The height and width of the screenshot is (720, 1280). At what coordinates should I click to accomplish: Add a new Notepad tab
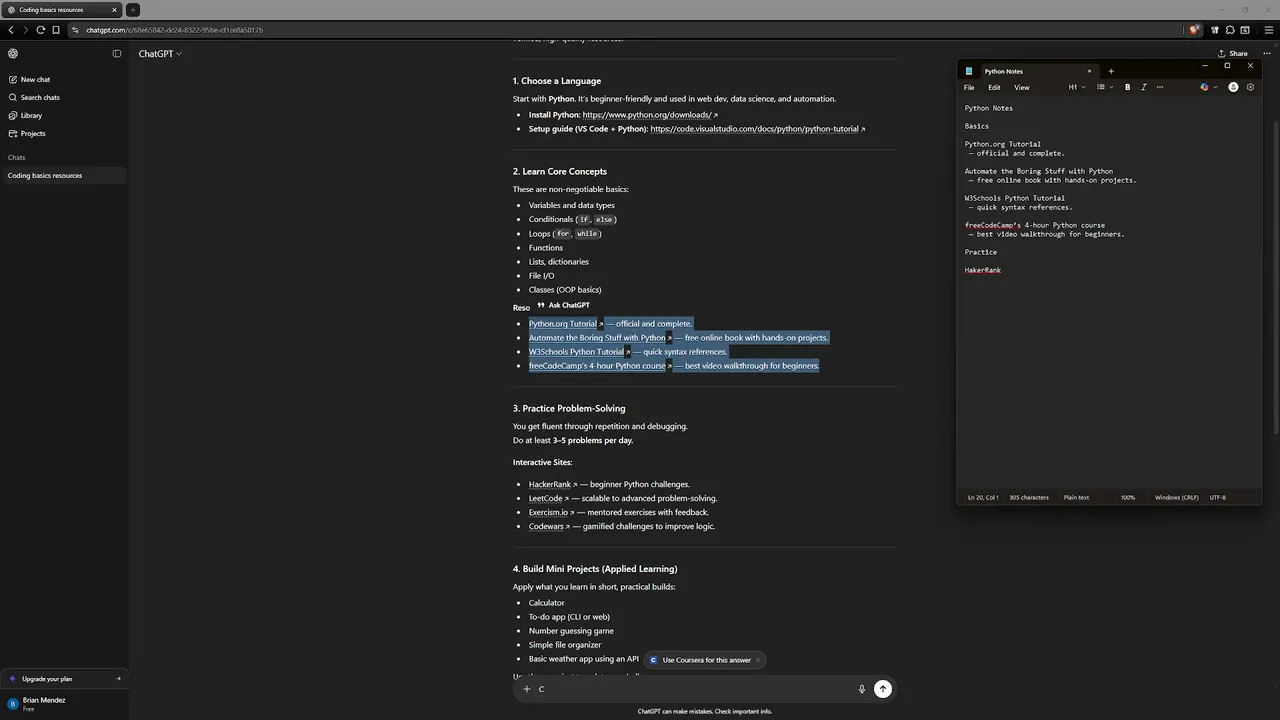coord(1110,71)
